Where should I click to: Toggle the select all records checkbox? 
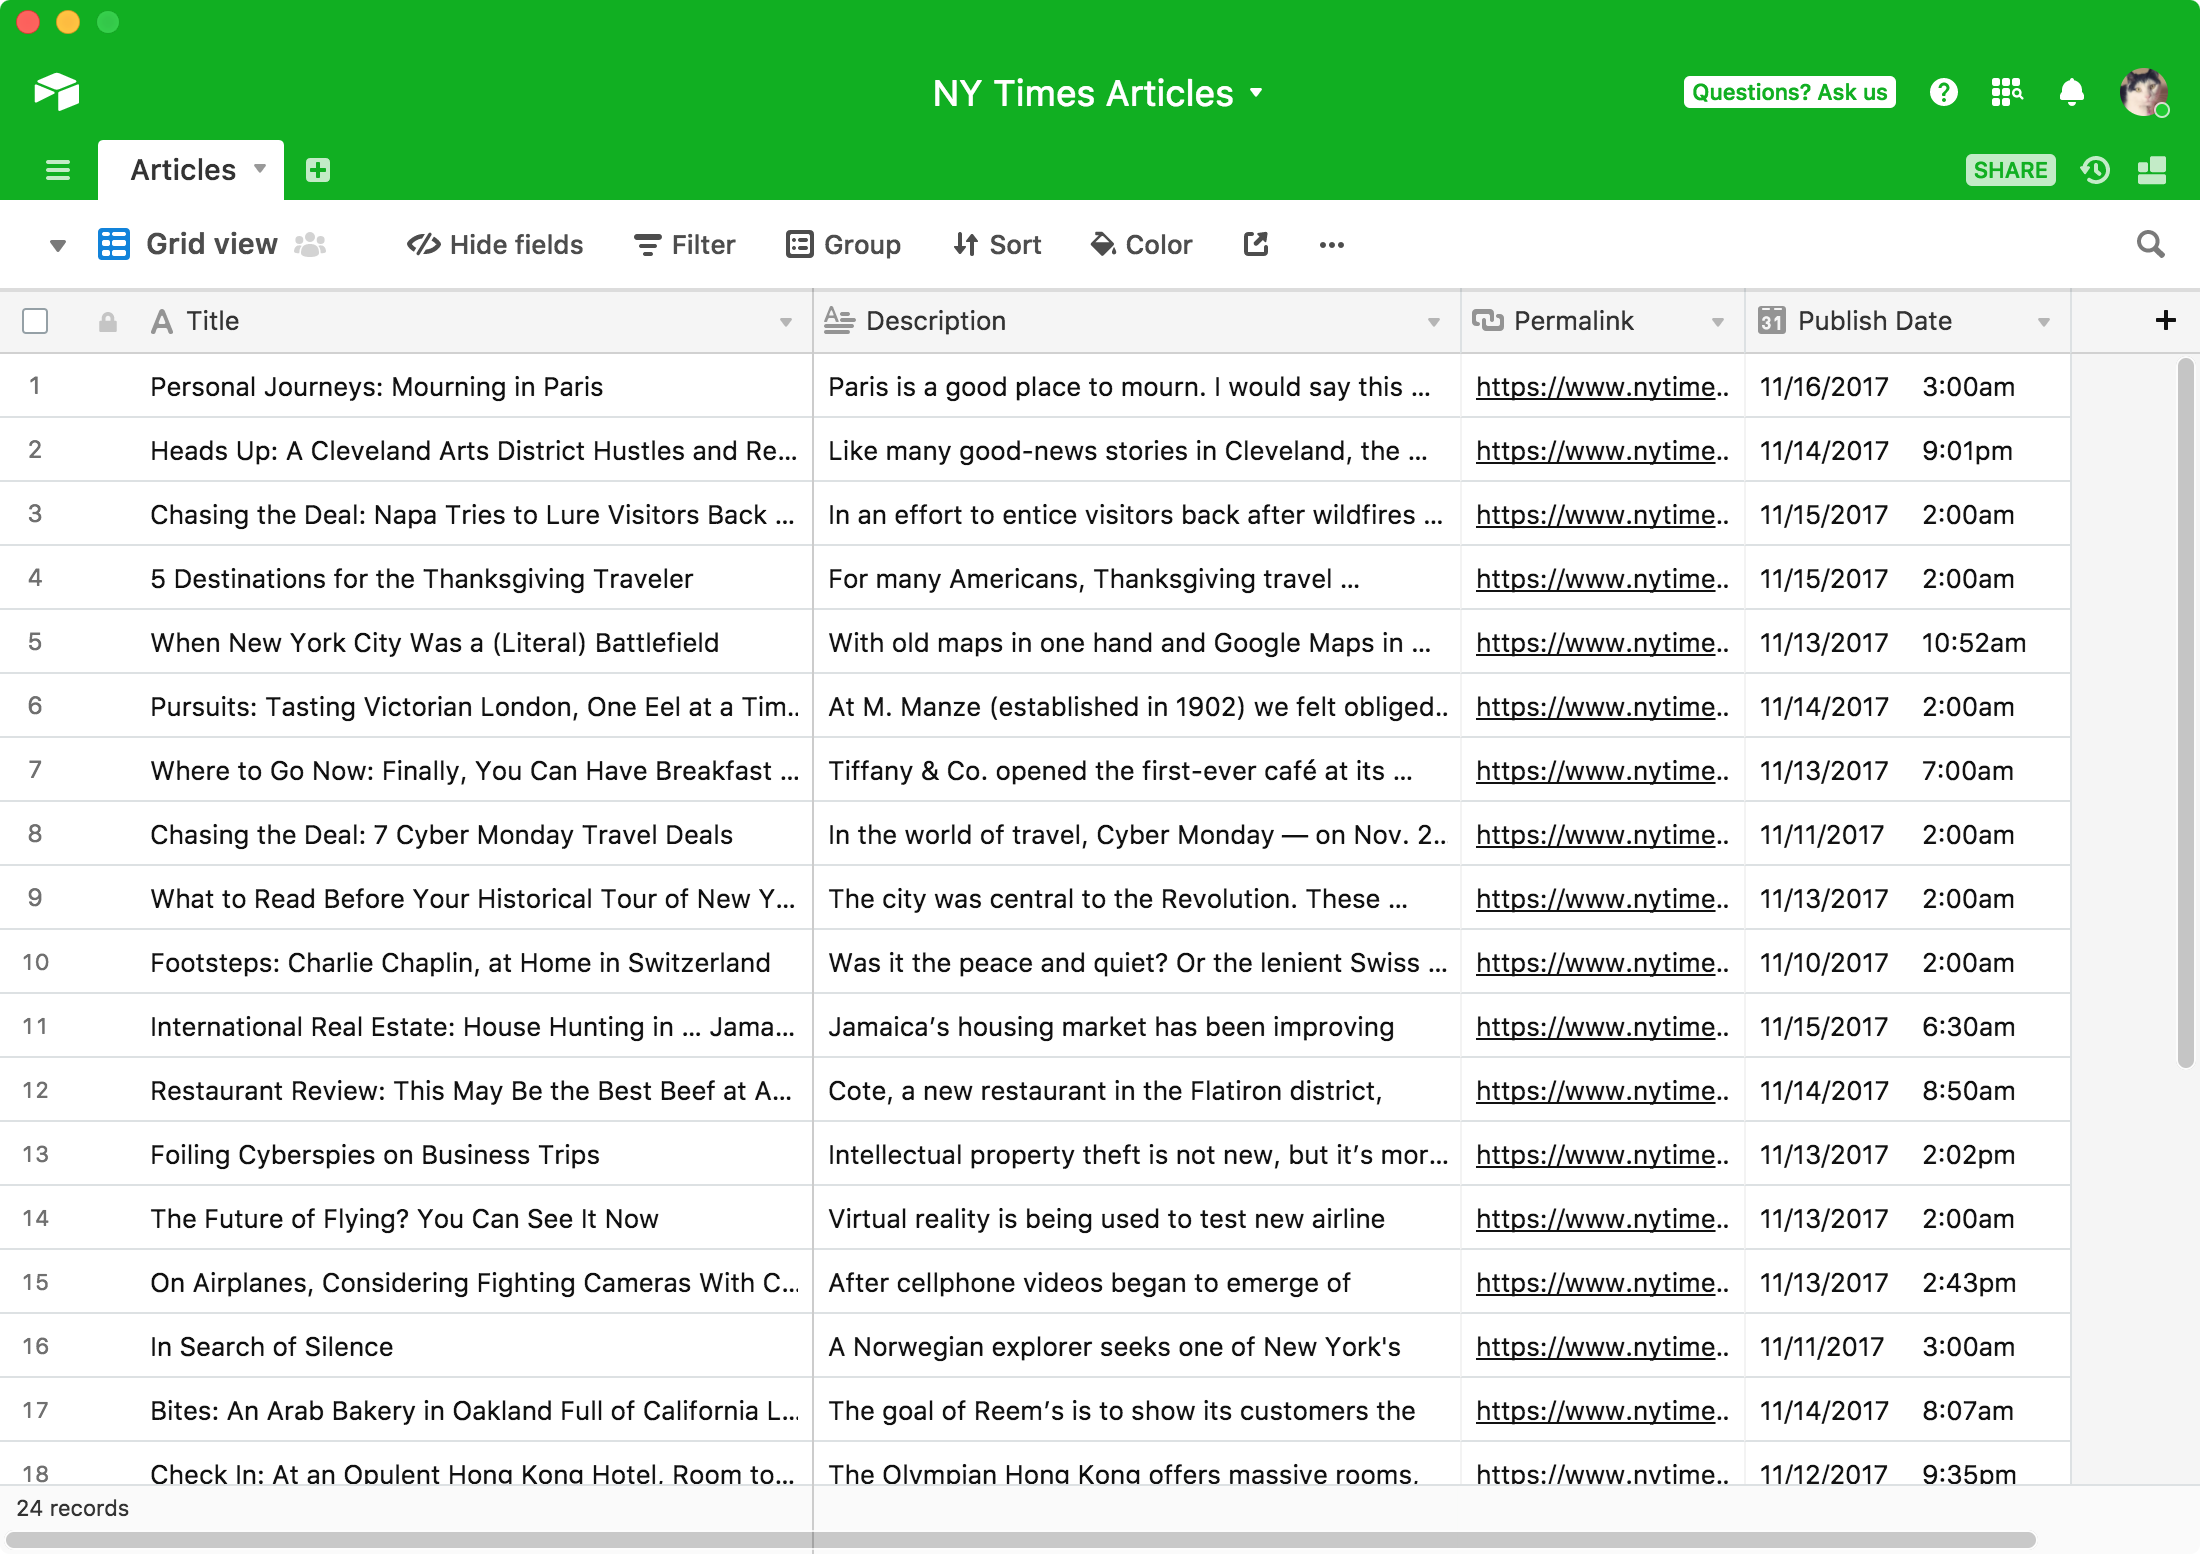[x=35, y=321]
